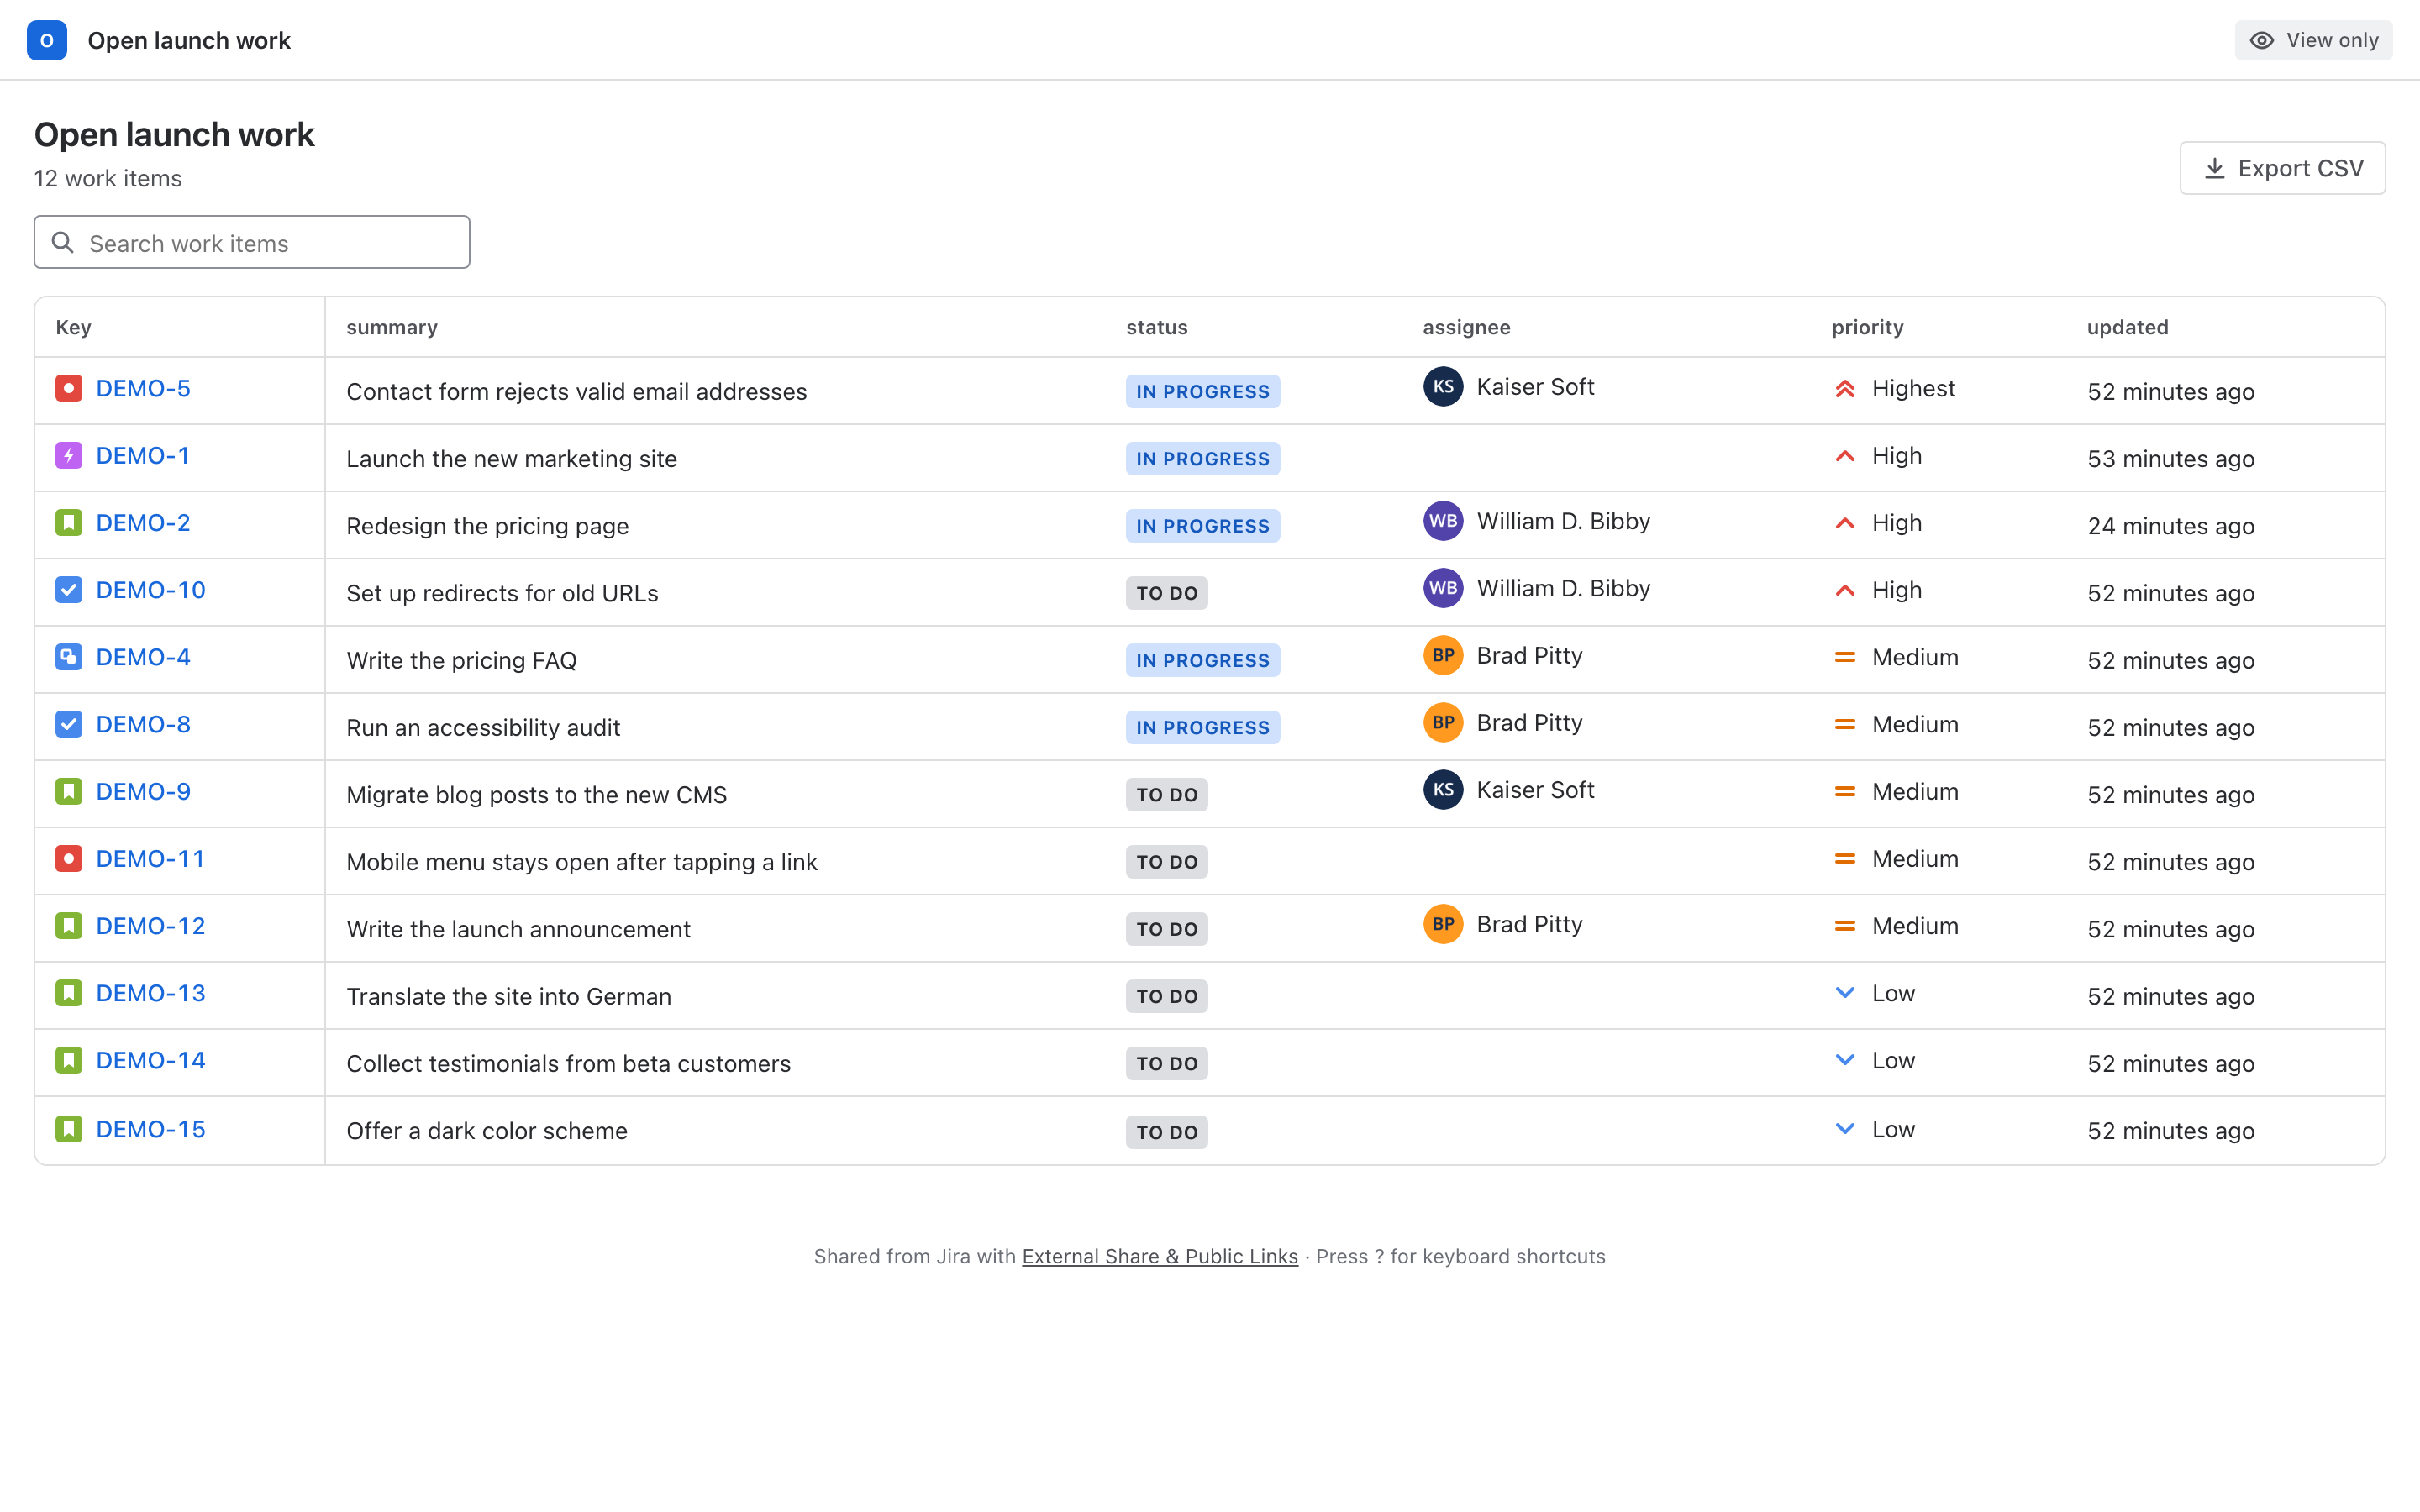
Task: Click '24 minutes ago' in DEMO-2 row
Action: click(x=2170, y=526)
